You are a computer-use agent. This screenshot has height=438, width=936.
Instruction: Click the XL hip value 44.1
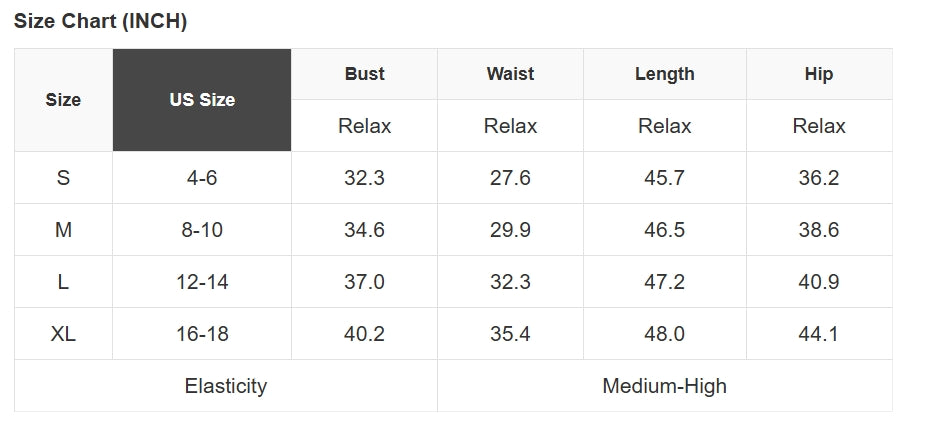click(818, 334)
